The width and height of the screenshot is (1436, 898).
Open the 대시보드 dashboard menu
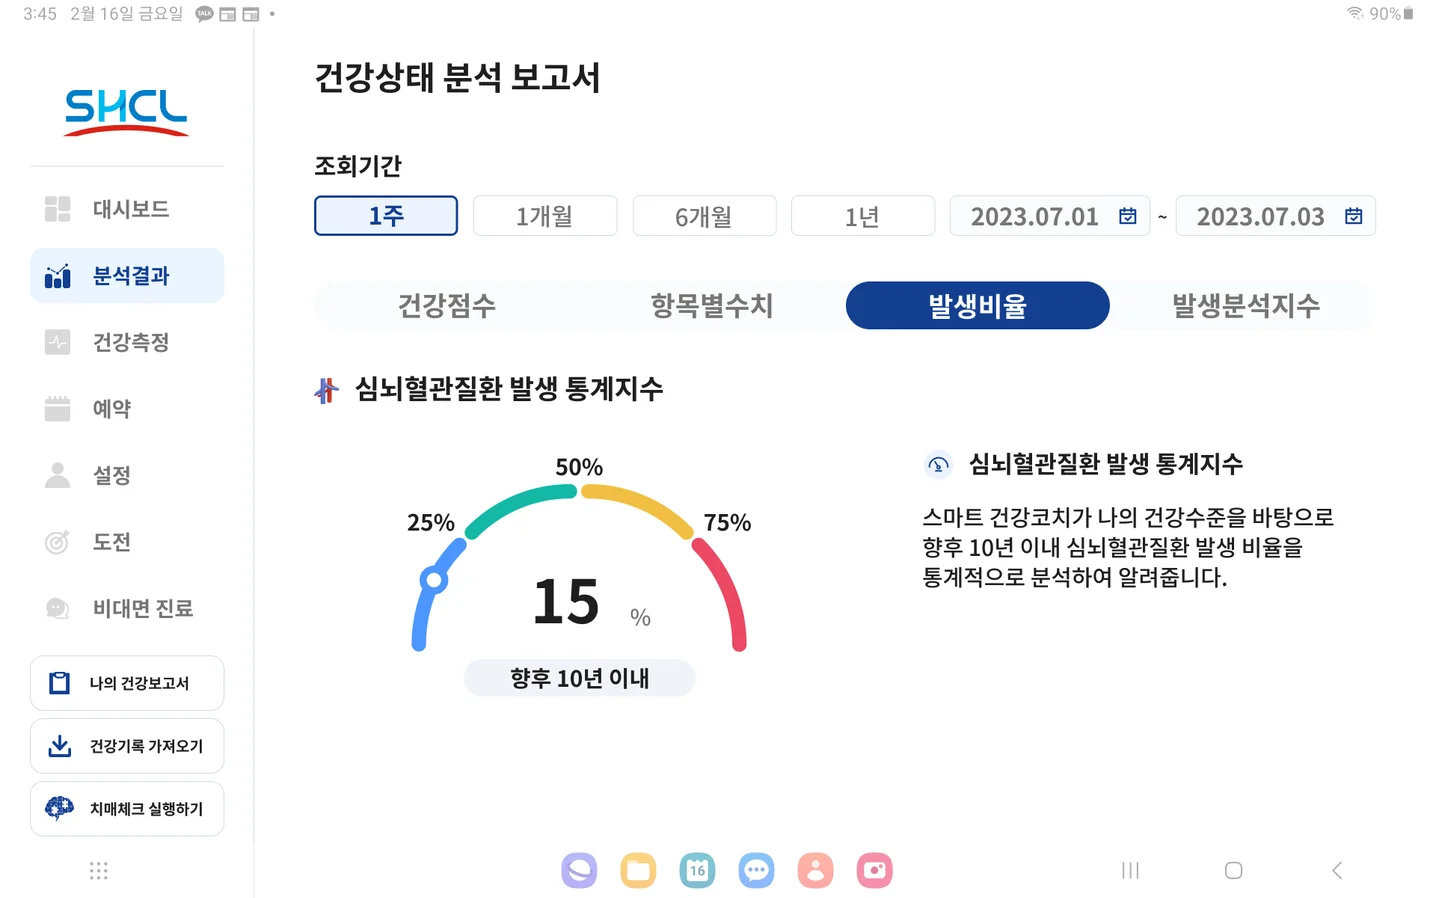tap(127, 209)
